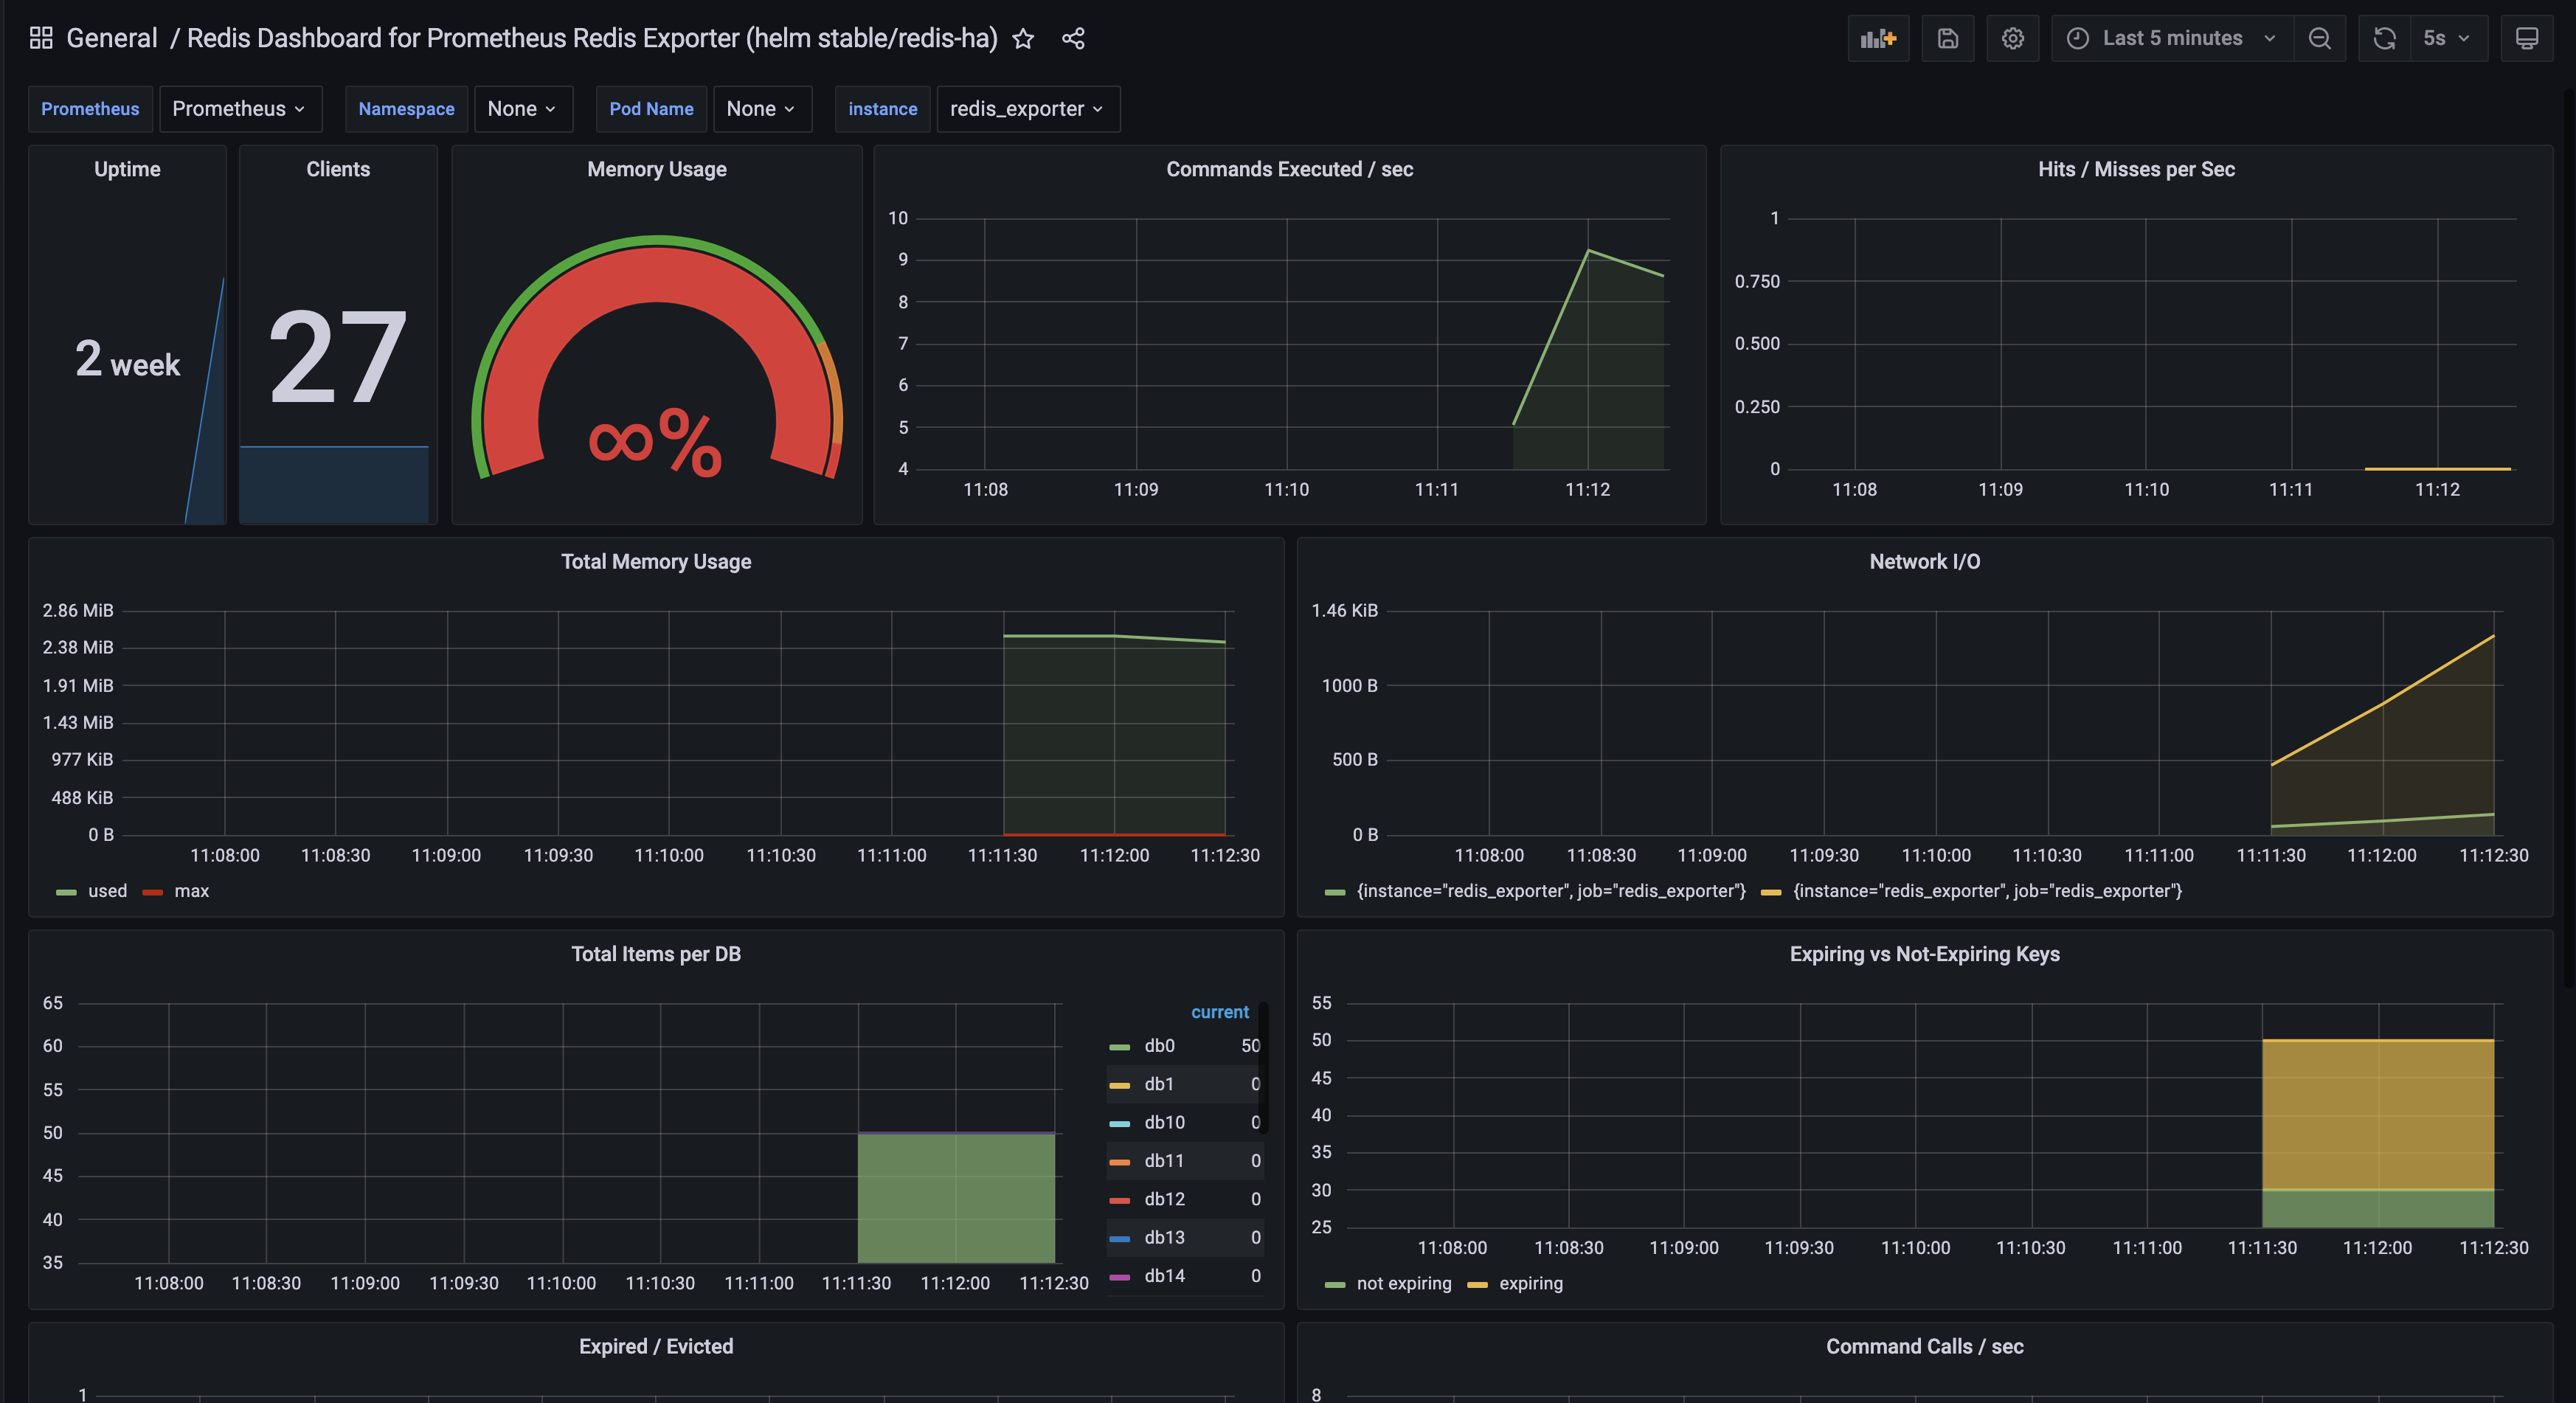Screen dimensions: 2576x1403
Task: Click the add panel icon
Action: click(1878, 38)
